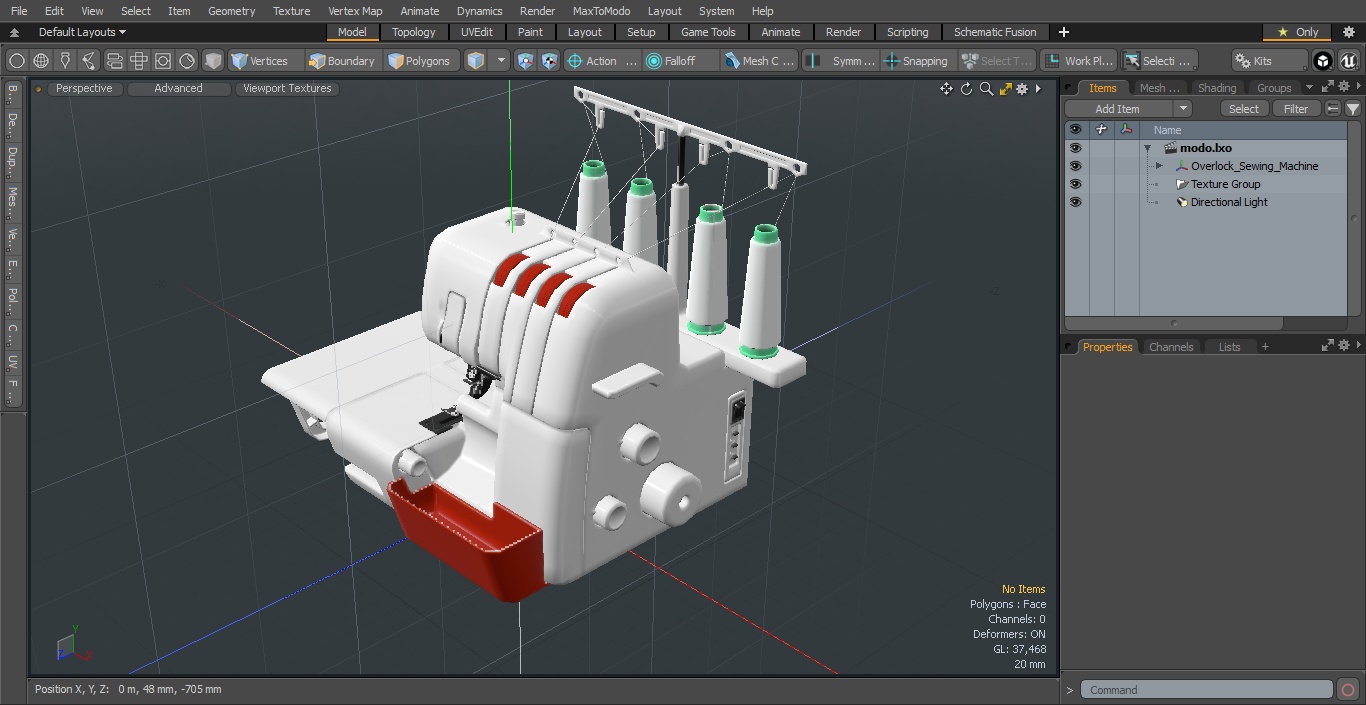Open the Default Layouts dropdown

coord(84,32)
